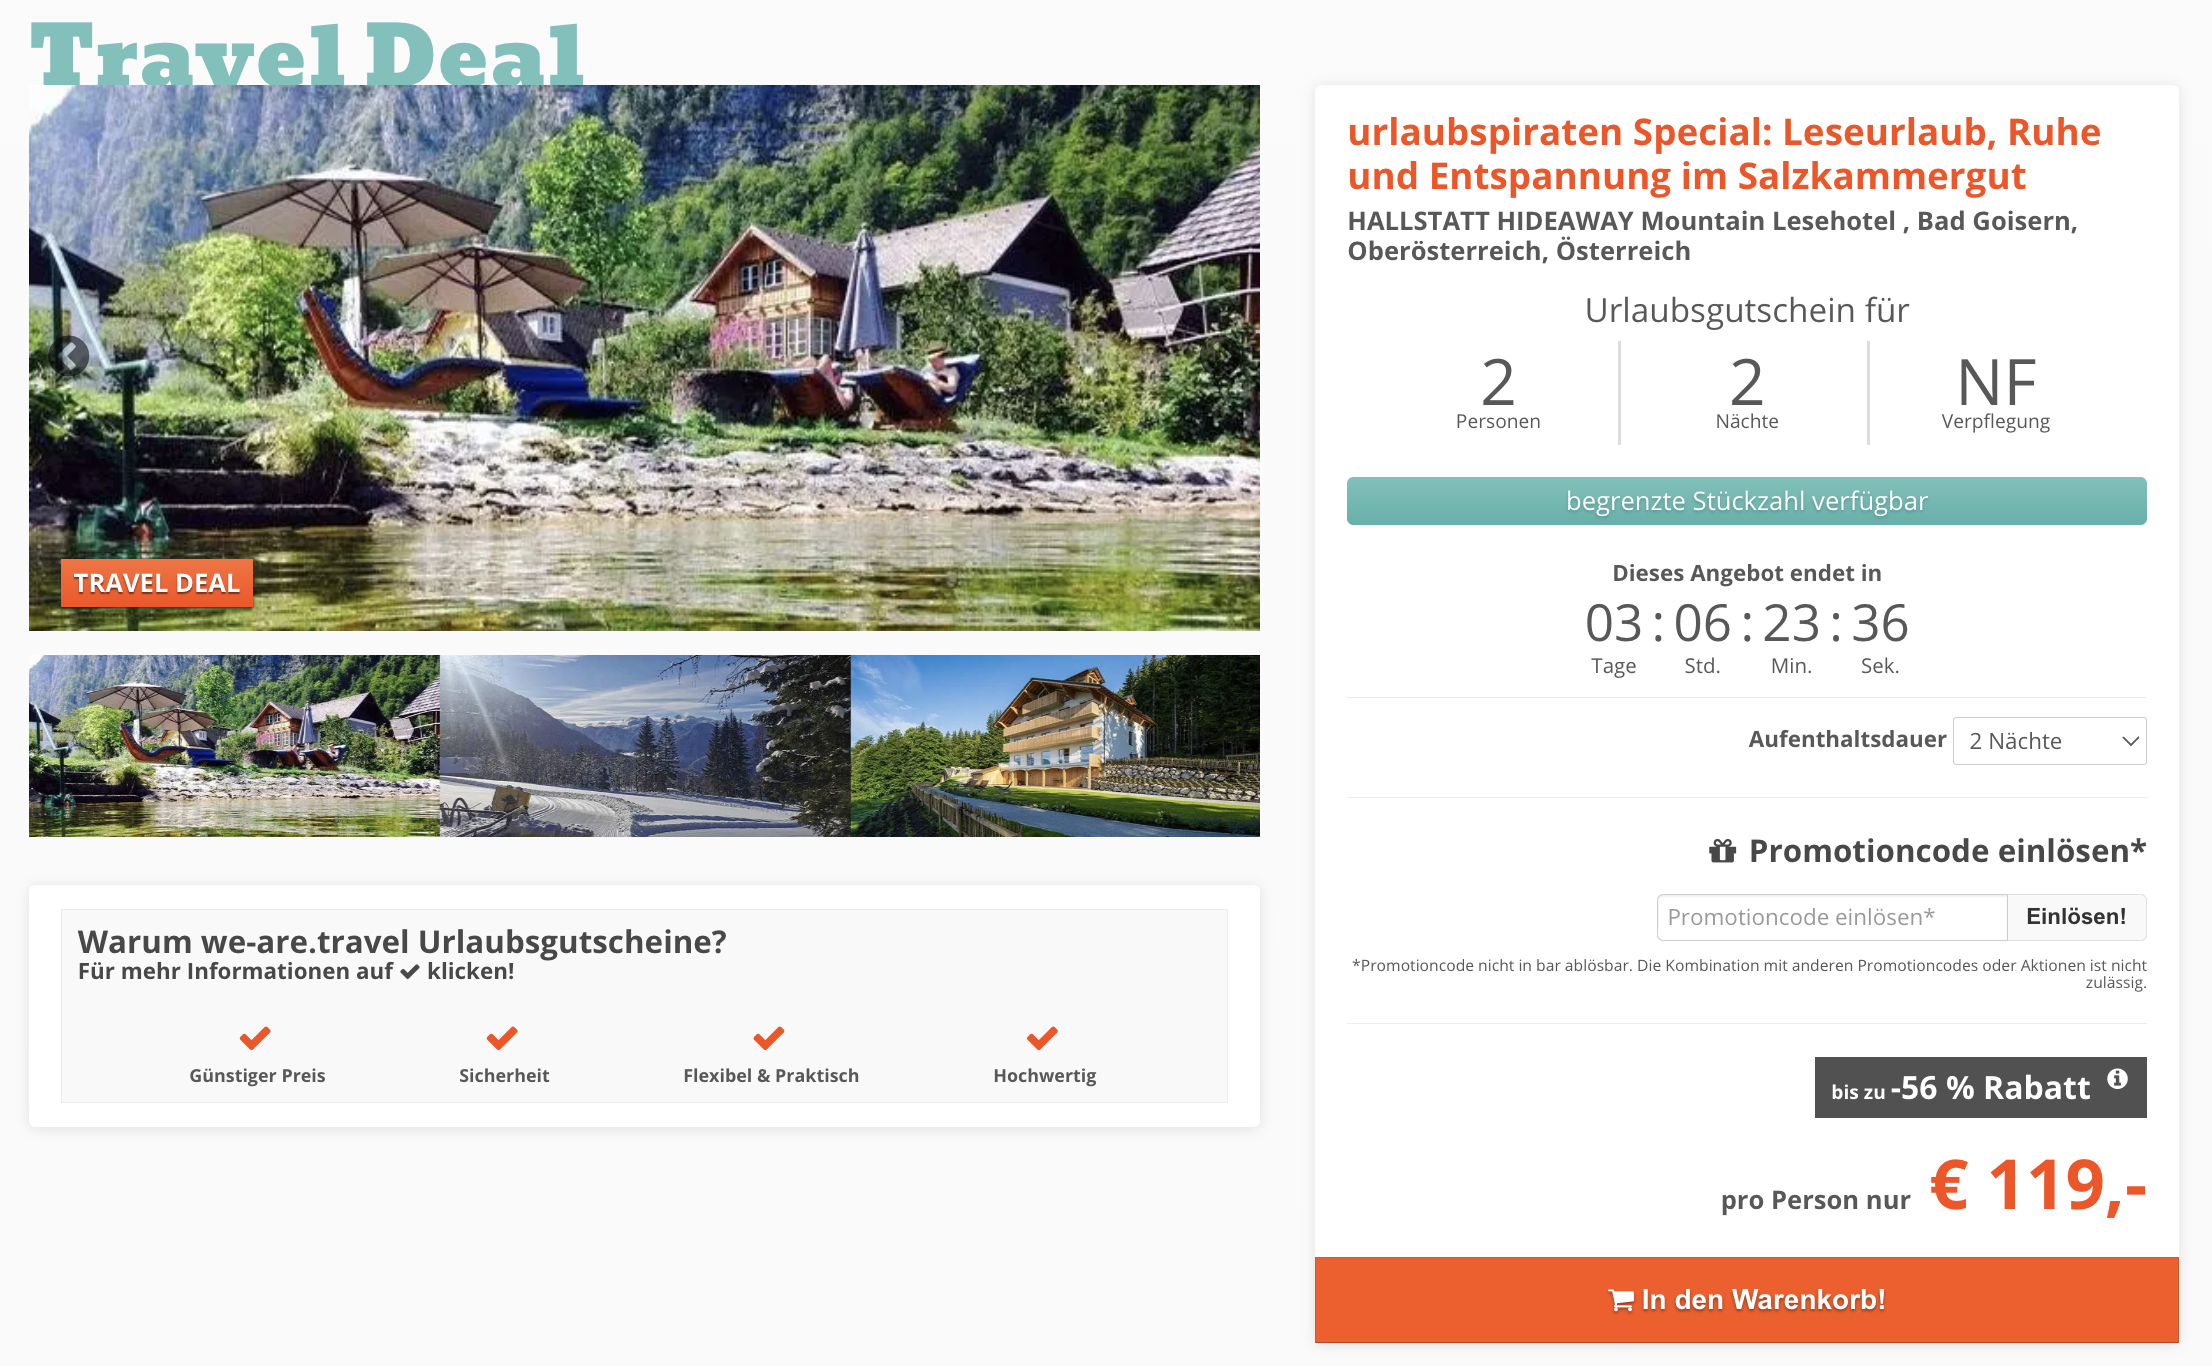Click the orange TRAVEL DEAL badge
Image resolution: width=2212 pixels, height=1366 pixels.
(157, 583)
